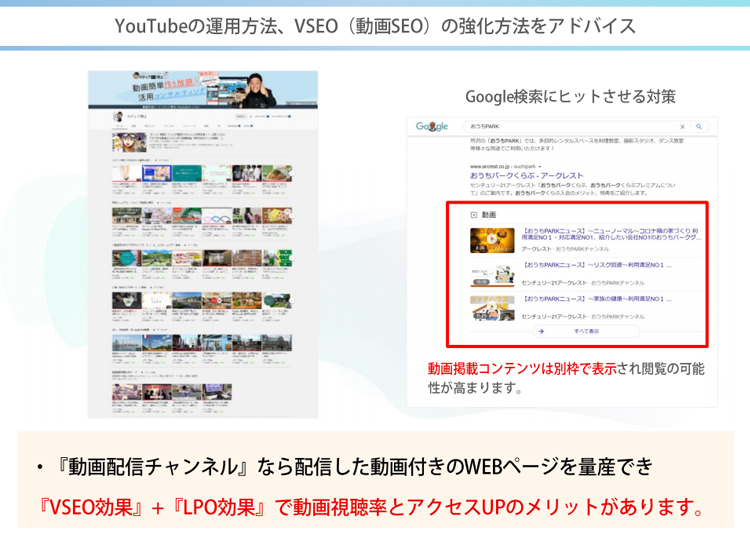Open the infinity-loop graphic video thumbnail
Screen dimensions: 750x535
pyautogui.click(x=217, y=216)
